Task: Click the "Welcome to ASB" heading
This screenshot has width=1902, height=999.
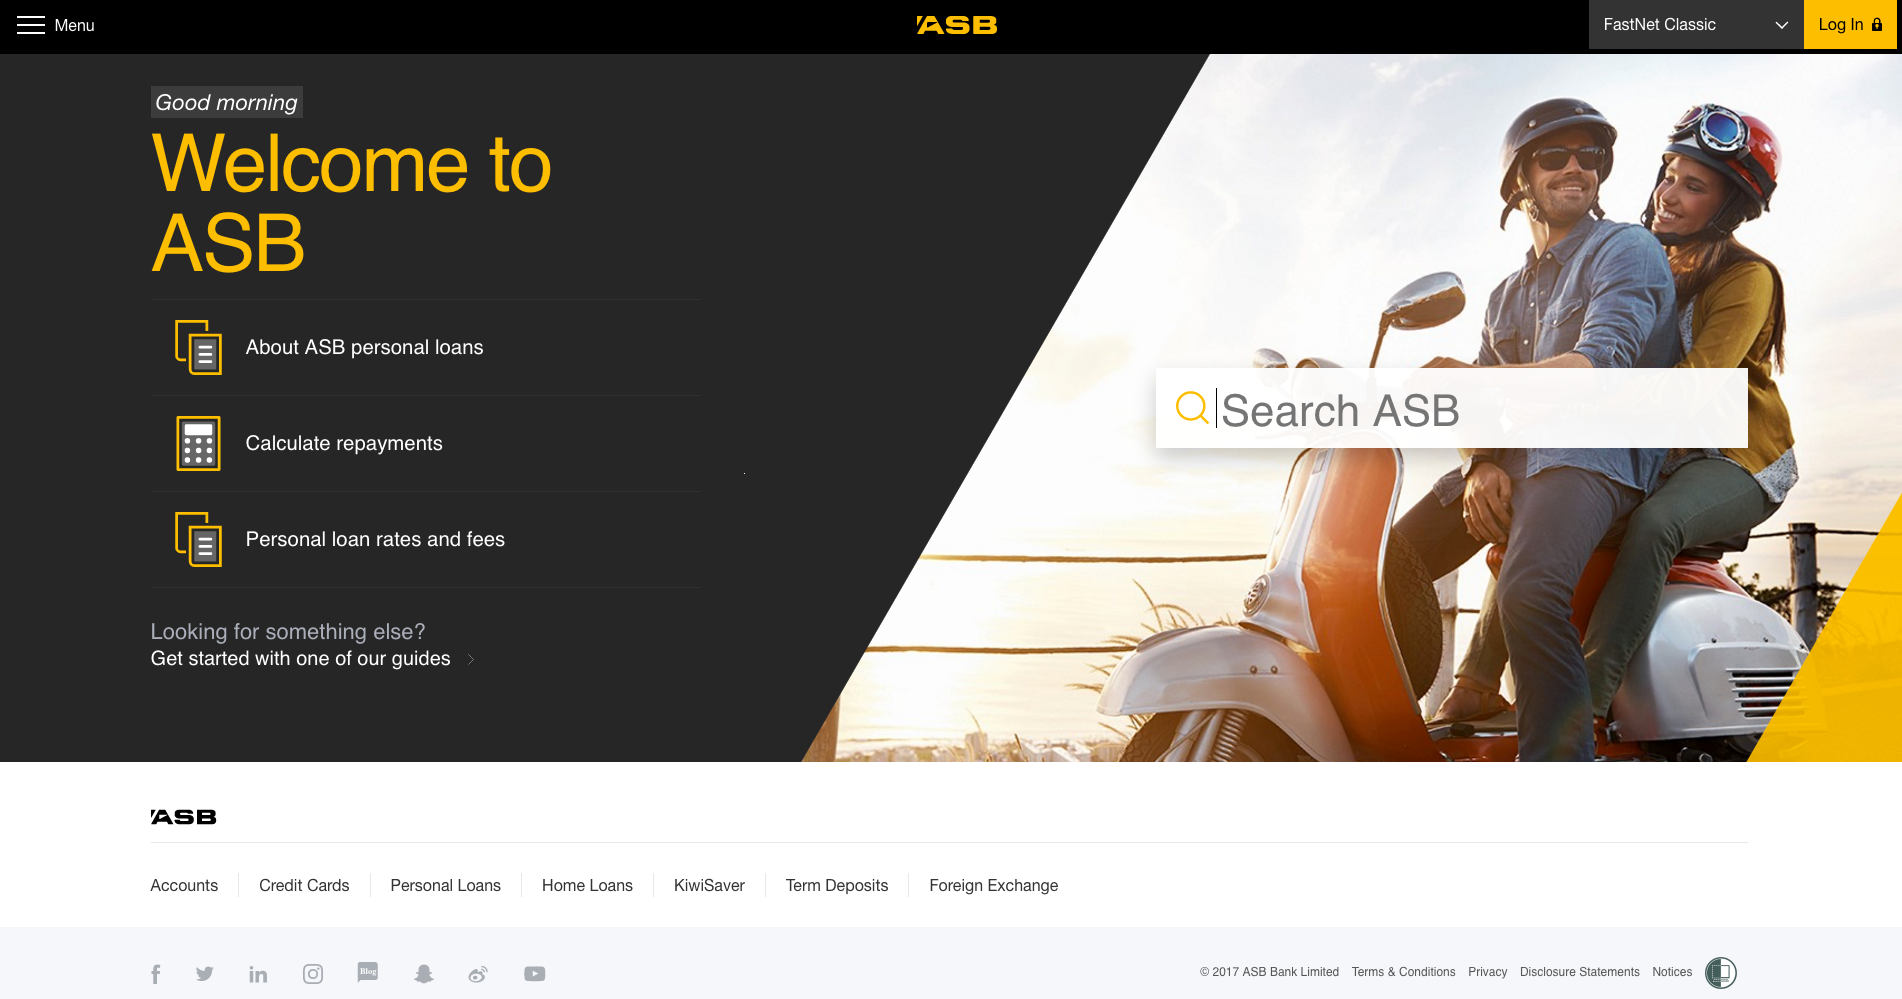Action: coord(351,203)
